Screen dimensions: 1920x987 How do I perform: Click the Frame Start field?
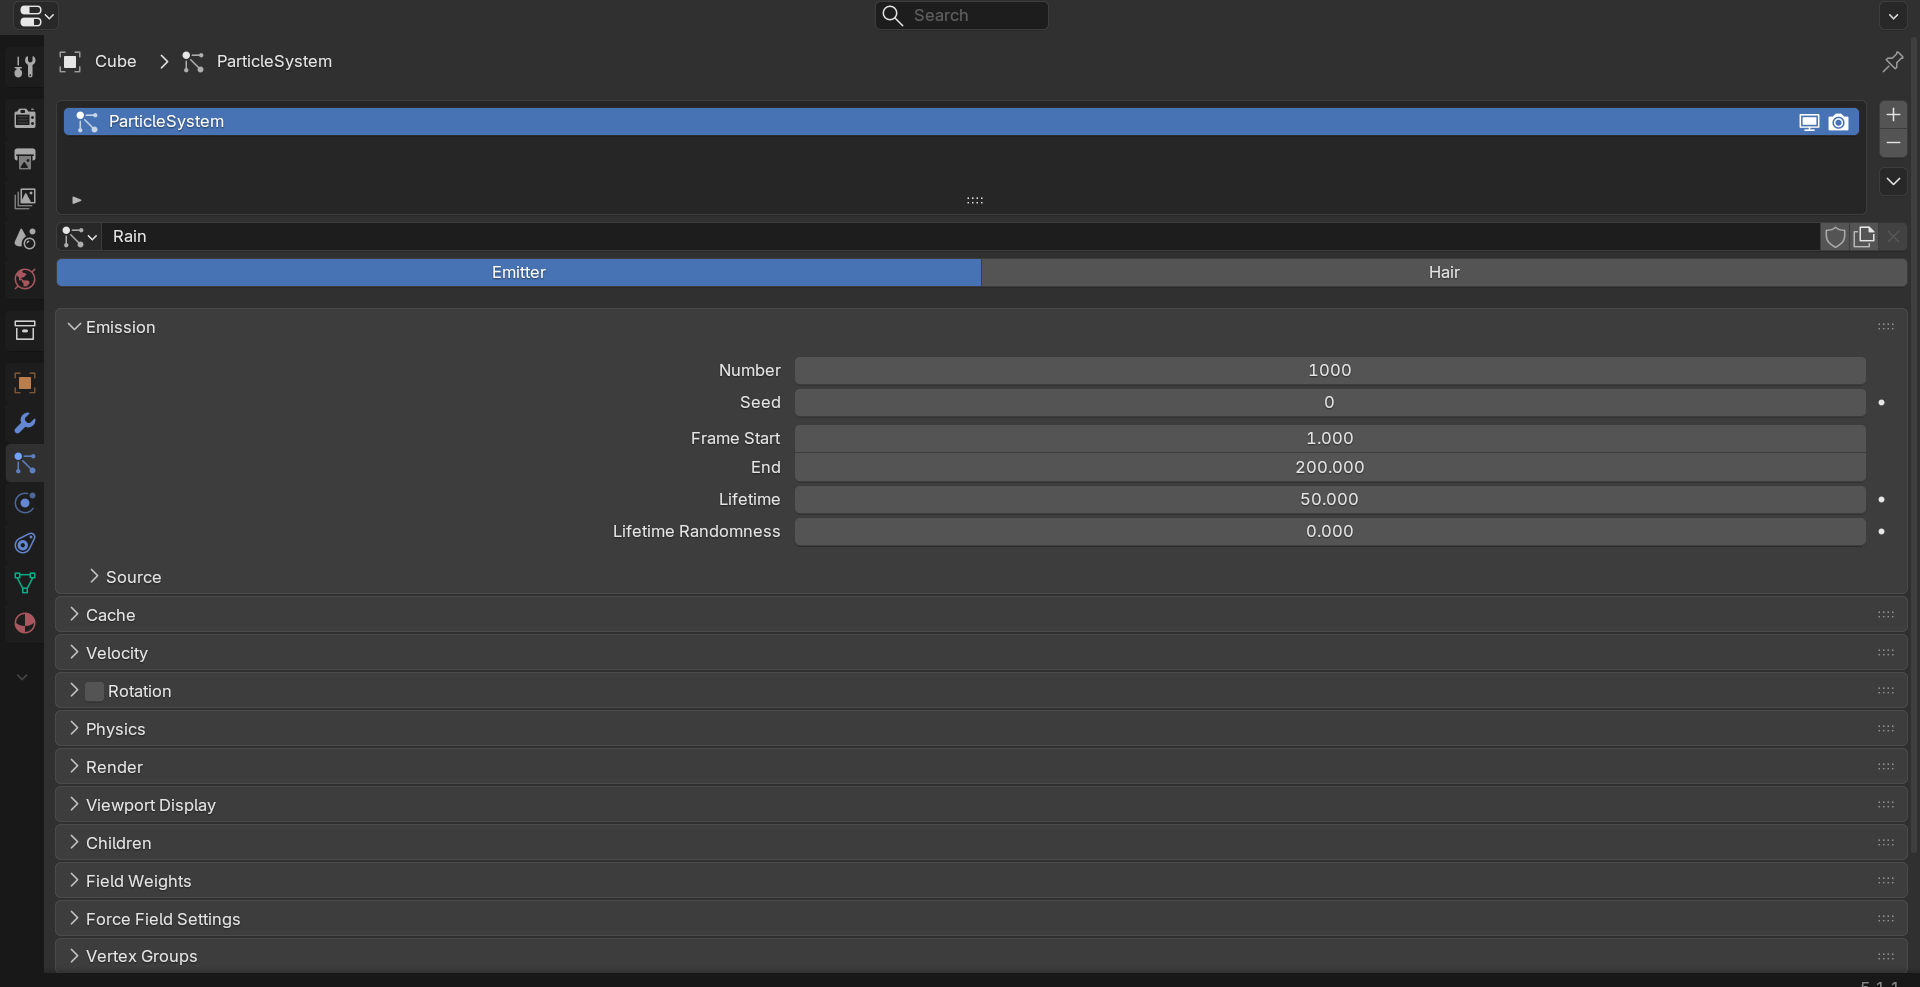coord(1330,439)
